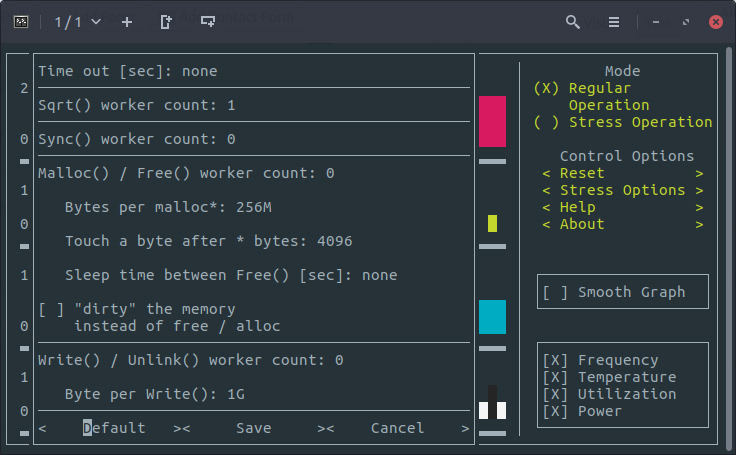
Task: Uncheck the Temperature graph checkbox
Action: tap(555, 377)
